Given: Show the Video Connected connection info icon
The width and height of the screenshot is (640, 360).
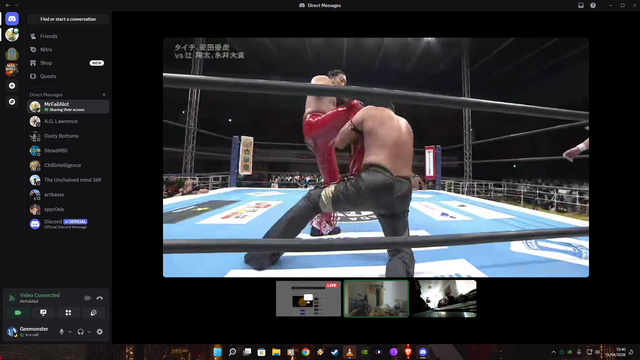Looking at the screenshot, I should (12, 298).
